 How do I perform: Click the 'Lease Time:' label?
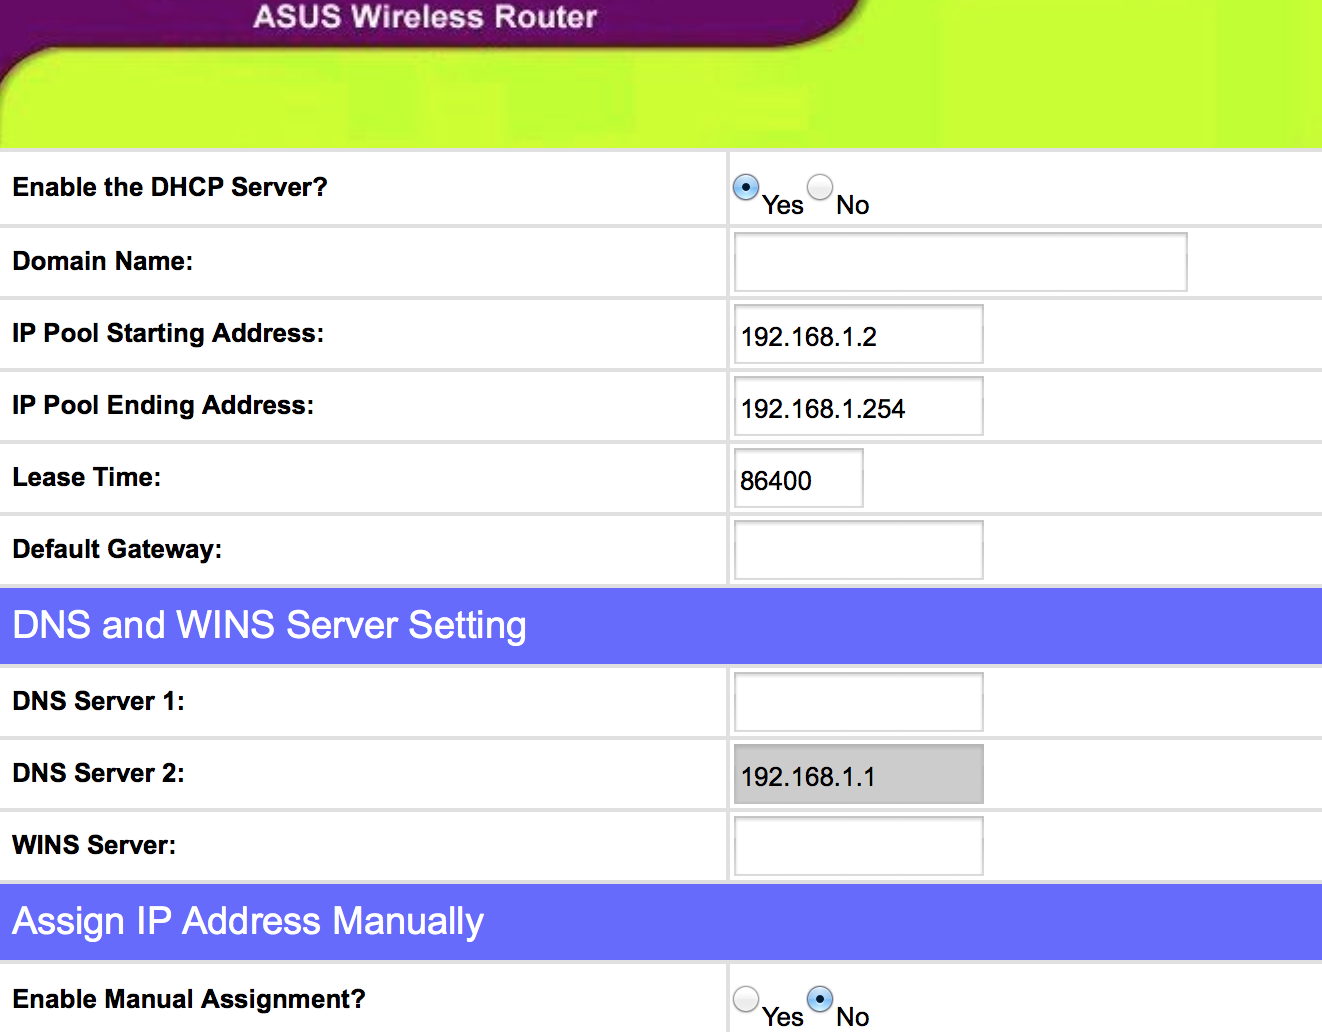87,477
